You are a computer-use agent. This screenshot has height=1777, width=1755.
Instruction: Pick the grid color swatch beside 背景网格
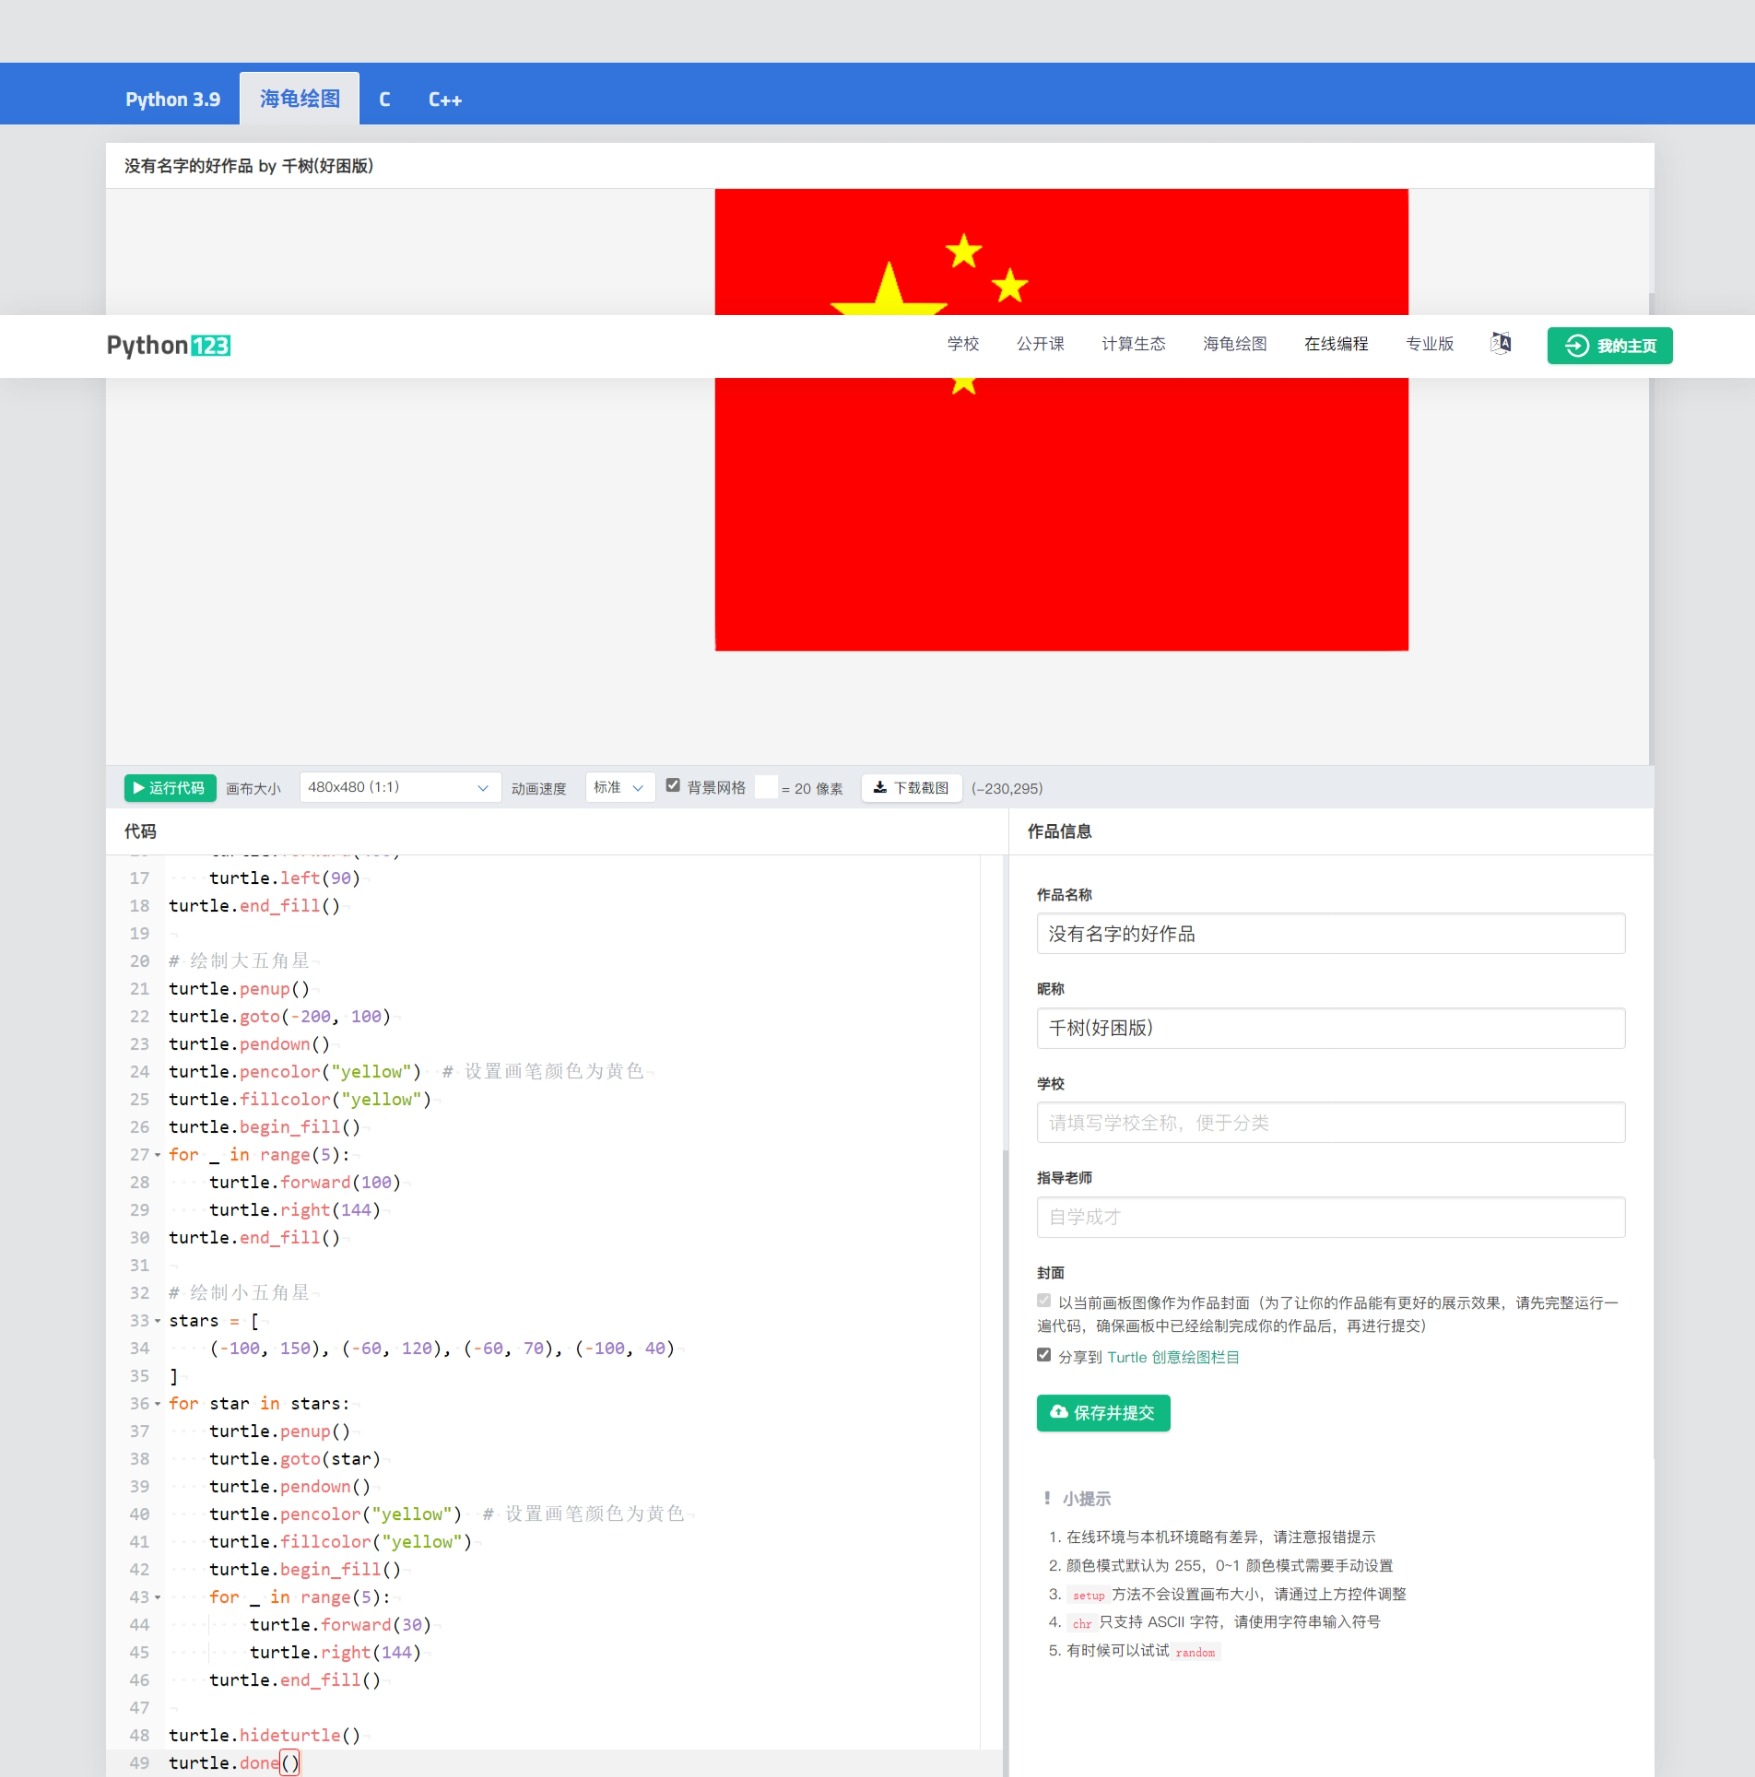tap(766, 787)
